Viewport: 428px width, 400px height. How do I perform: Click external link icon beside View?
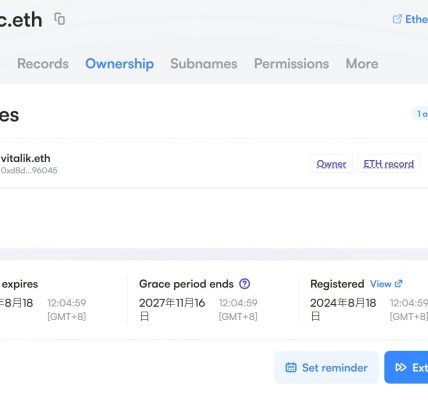coord(398,284)
